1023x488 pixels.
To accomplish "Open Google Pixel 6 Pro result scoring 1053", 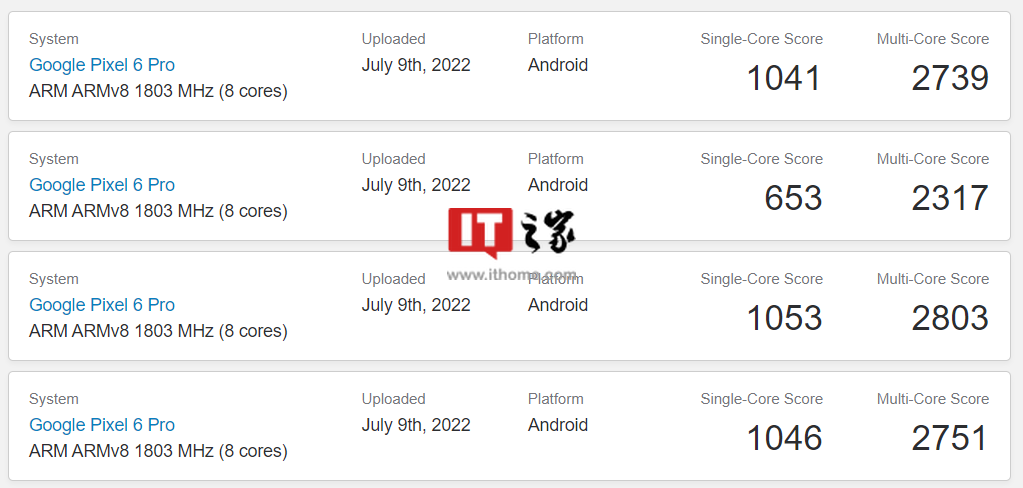I will click(102, 305).
